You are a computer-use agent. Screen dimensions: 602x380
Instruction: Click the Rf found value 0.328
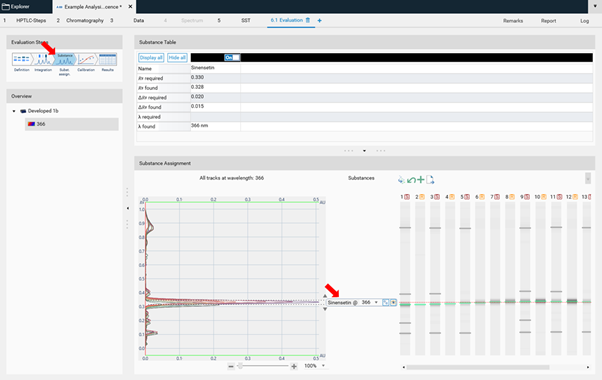(x=197, y=87)
